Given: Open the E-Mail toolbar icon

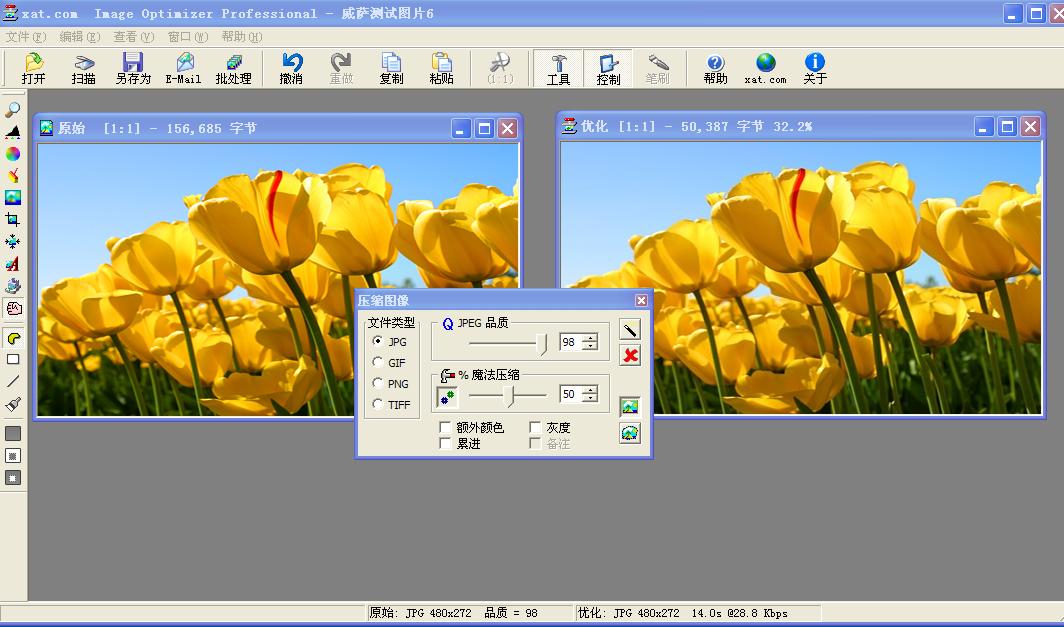Looking at the screenshot, I should [x=183, y=69].
